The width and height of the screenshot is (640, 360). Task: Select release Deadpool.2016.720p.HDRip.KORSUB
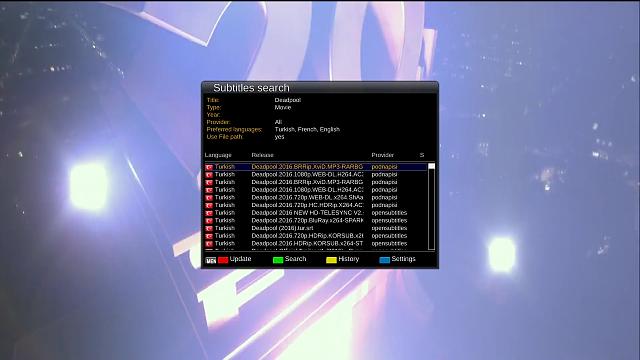point(307,236)
